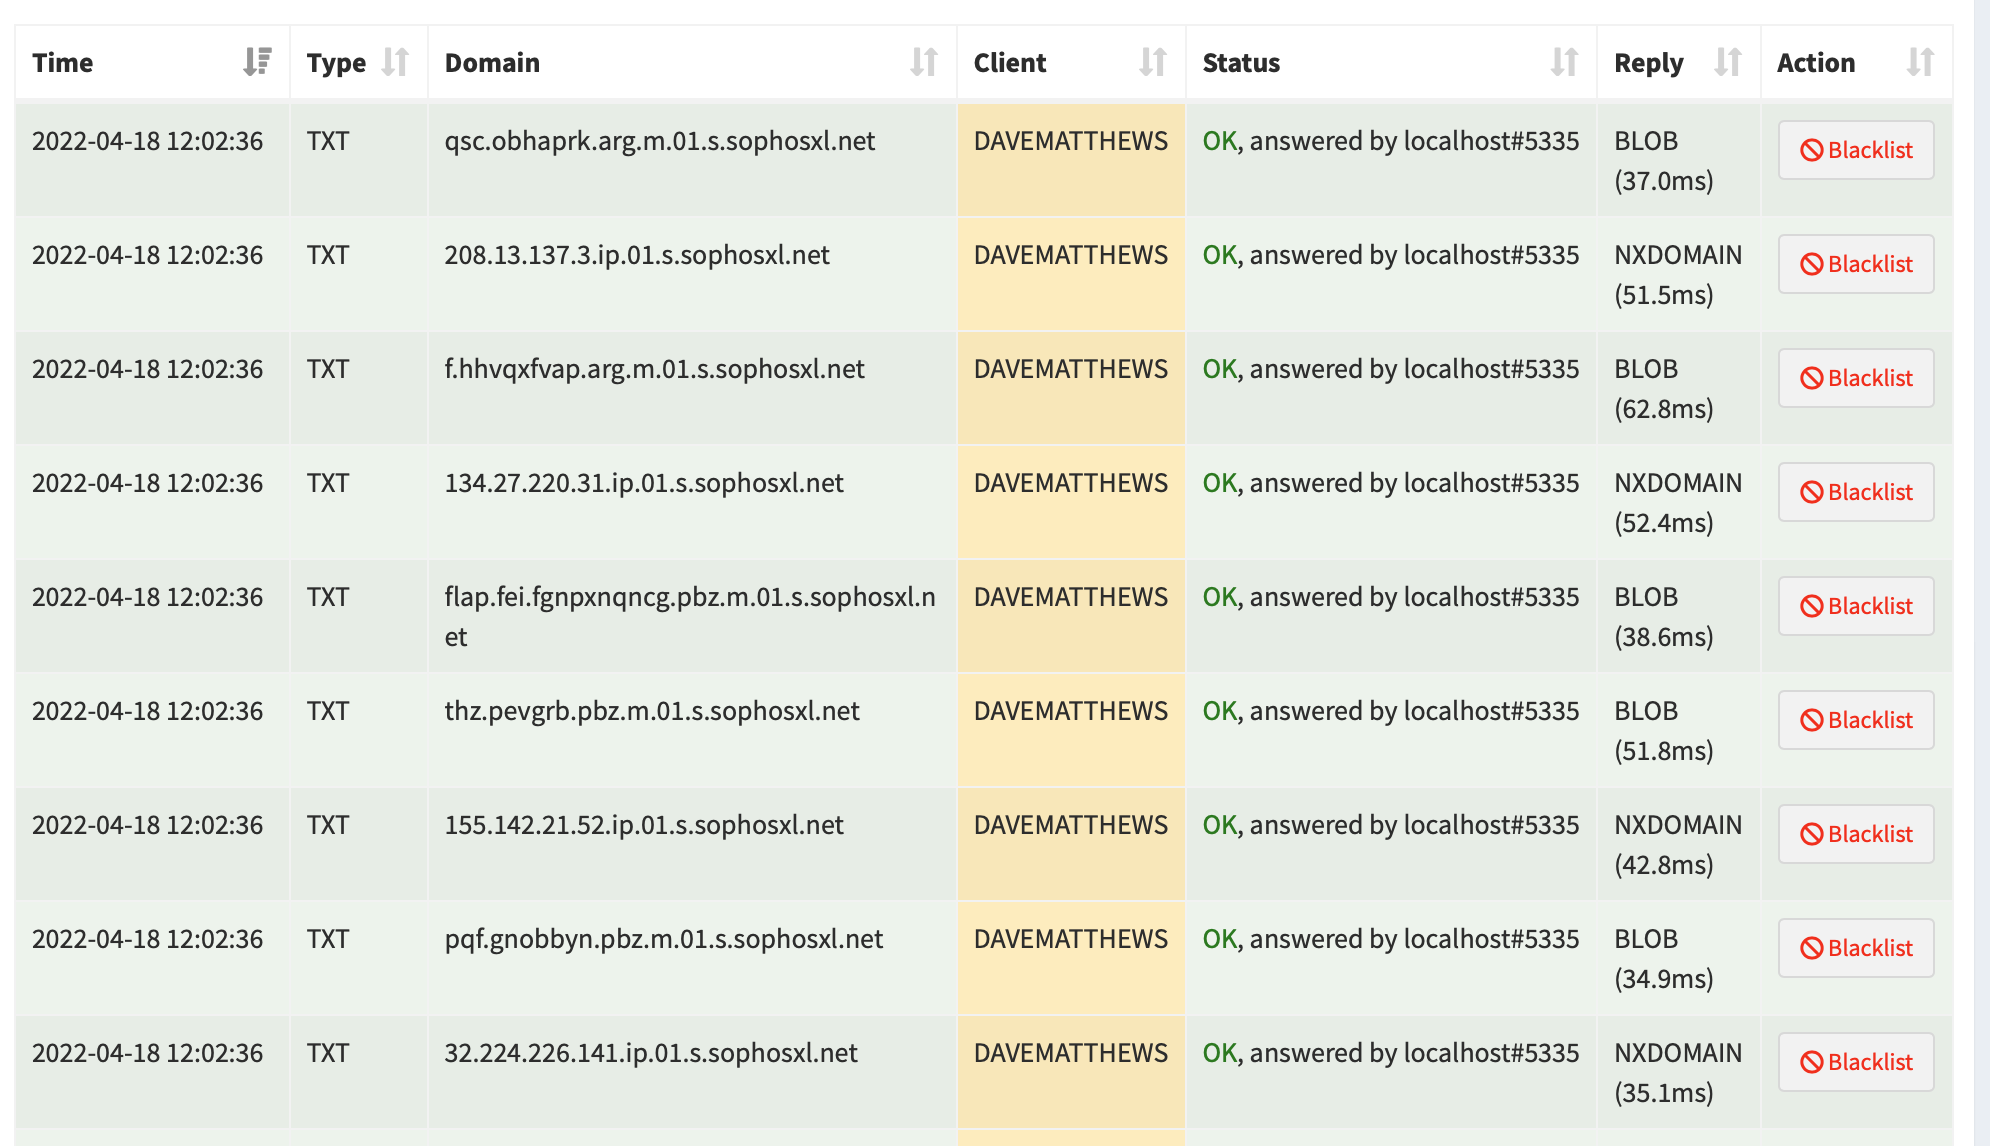Image resolution: width=1990 pixels, height=1146 pixels.
Task: Blacklist thz.pevgrb.pbz.m.01.s.sophosxl.net
Action: pyautogui.click(x=1856, y=720)
